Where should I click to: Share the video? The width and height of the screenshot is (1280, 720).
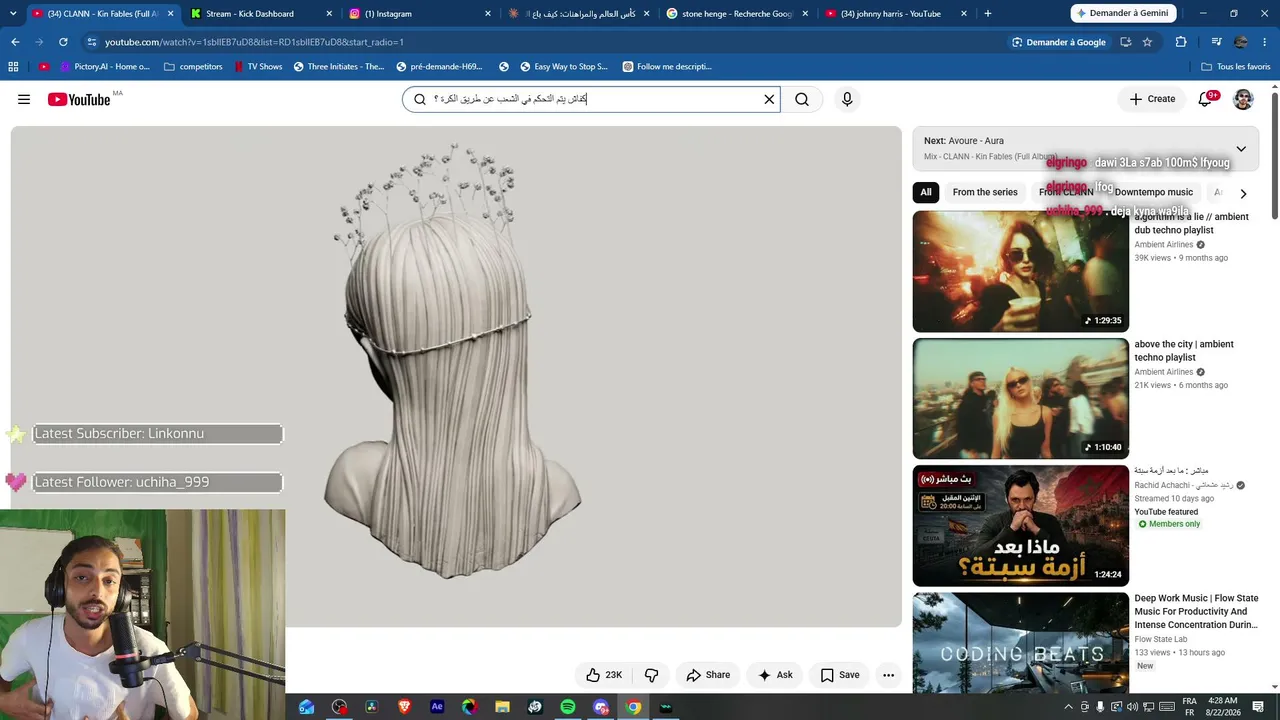(708, 675)
